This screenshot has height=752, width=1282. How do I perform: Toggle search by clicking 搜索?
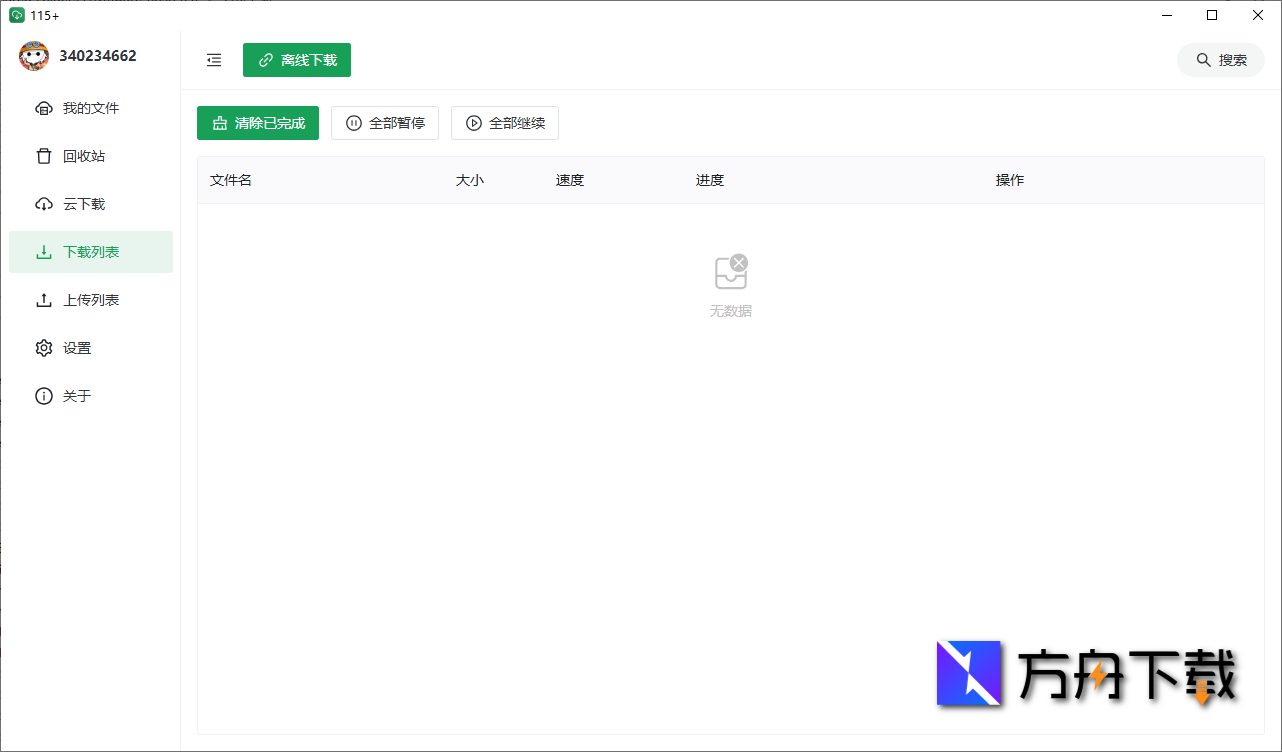click(1220, 59)
